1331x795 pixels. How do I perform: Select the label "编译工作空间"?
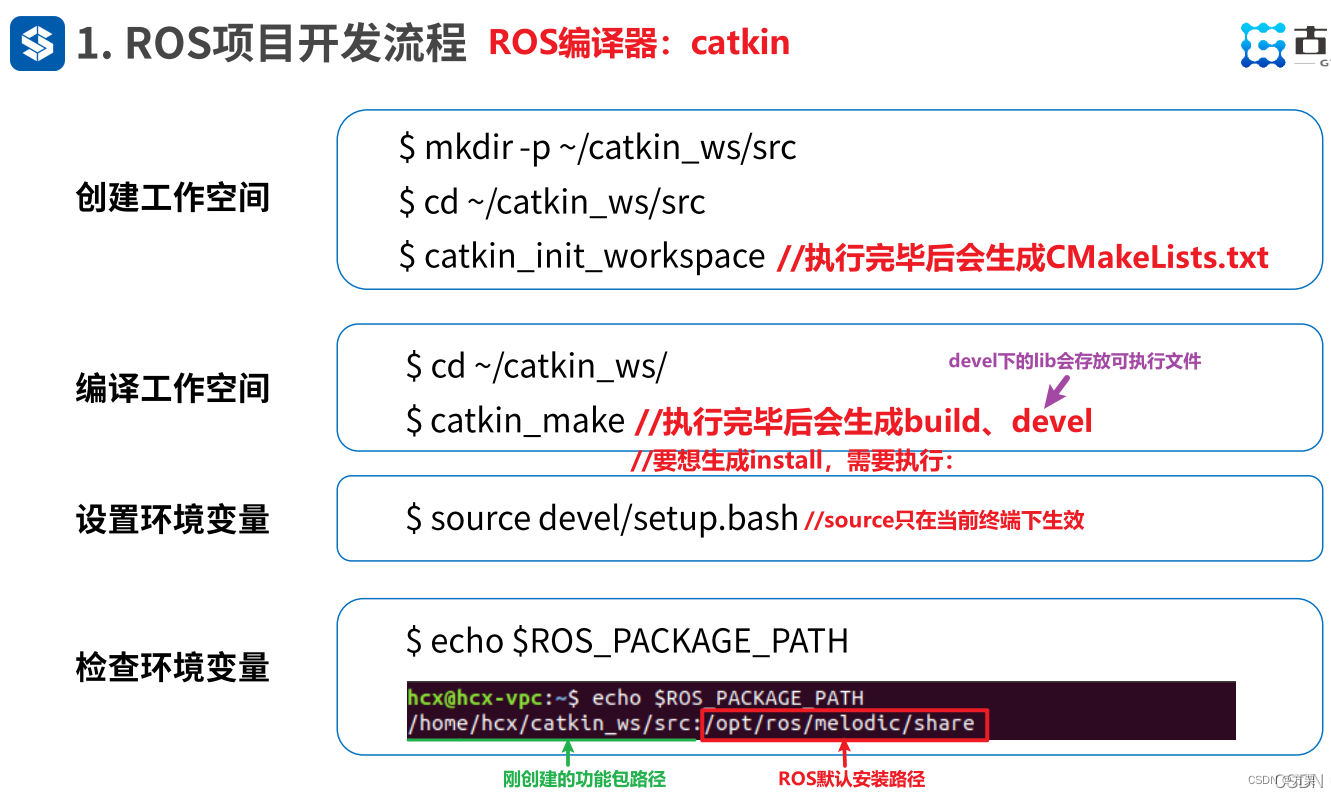(x=173, y=388)
